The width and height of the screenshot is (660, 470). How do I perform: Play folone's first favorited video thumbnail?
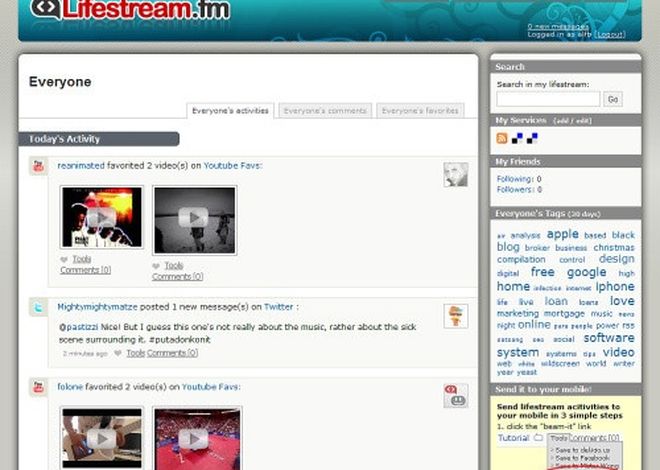click(101, 438)
